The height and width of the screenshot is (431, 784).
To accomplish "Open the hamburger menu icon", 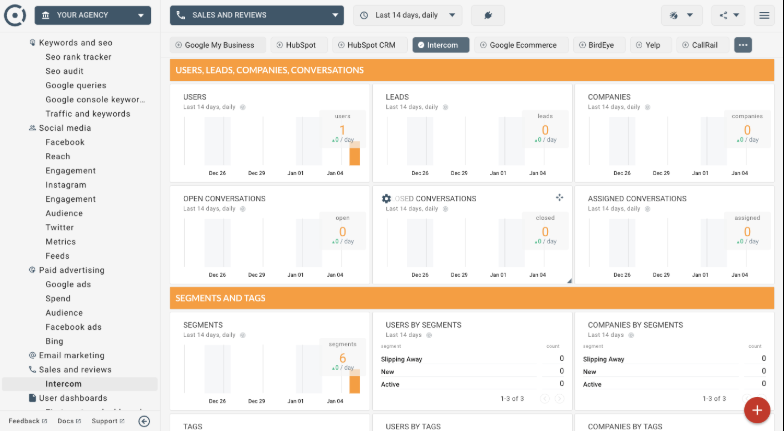I will click(764, 16).
